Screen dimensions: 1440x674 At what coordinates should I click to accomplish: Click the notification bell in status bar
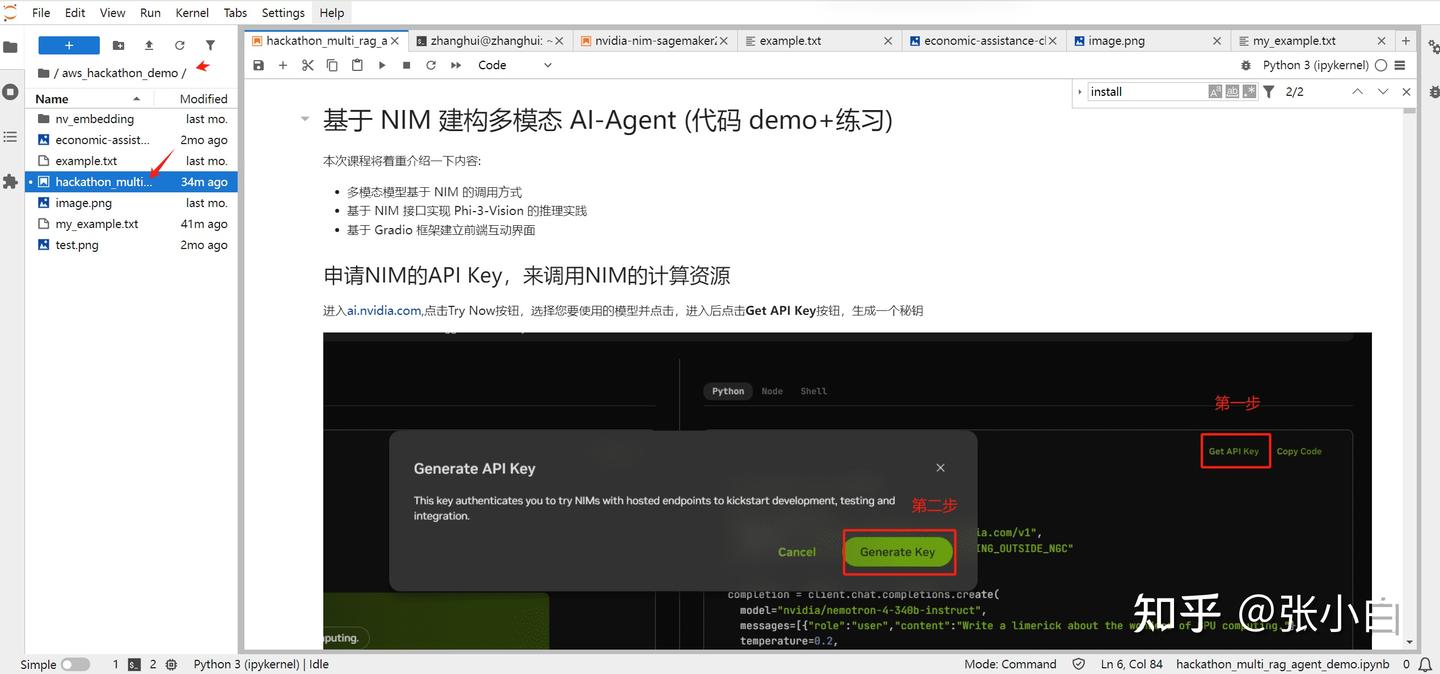(1425, 664)
